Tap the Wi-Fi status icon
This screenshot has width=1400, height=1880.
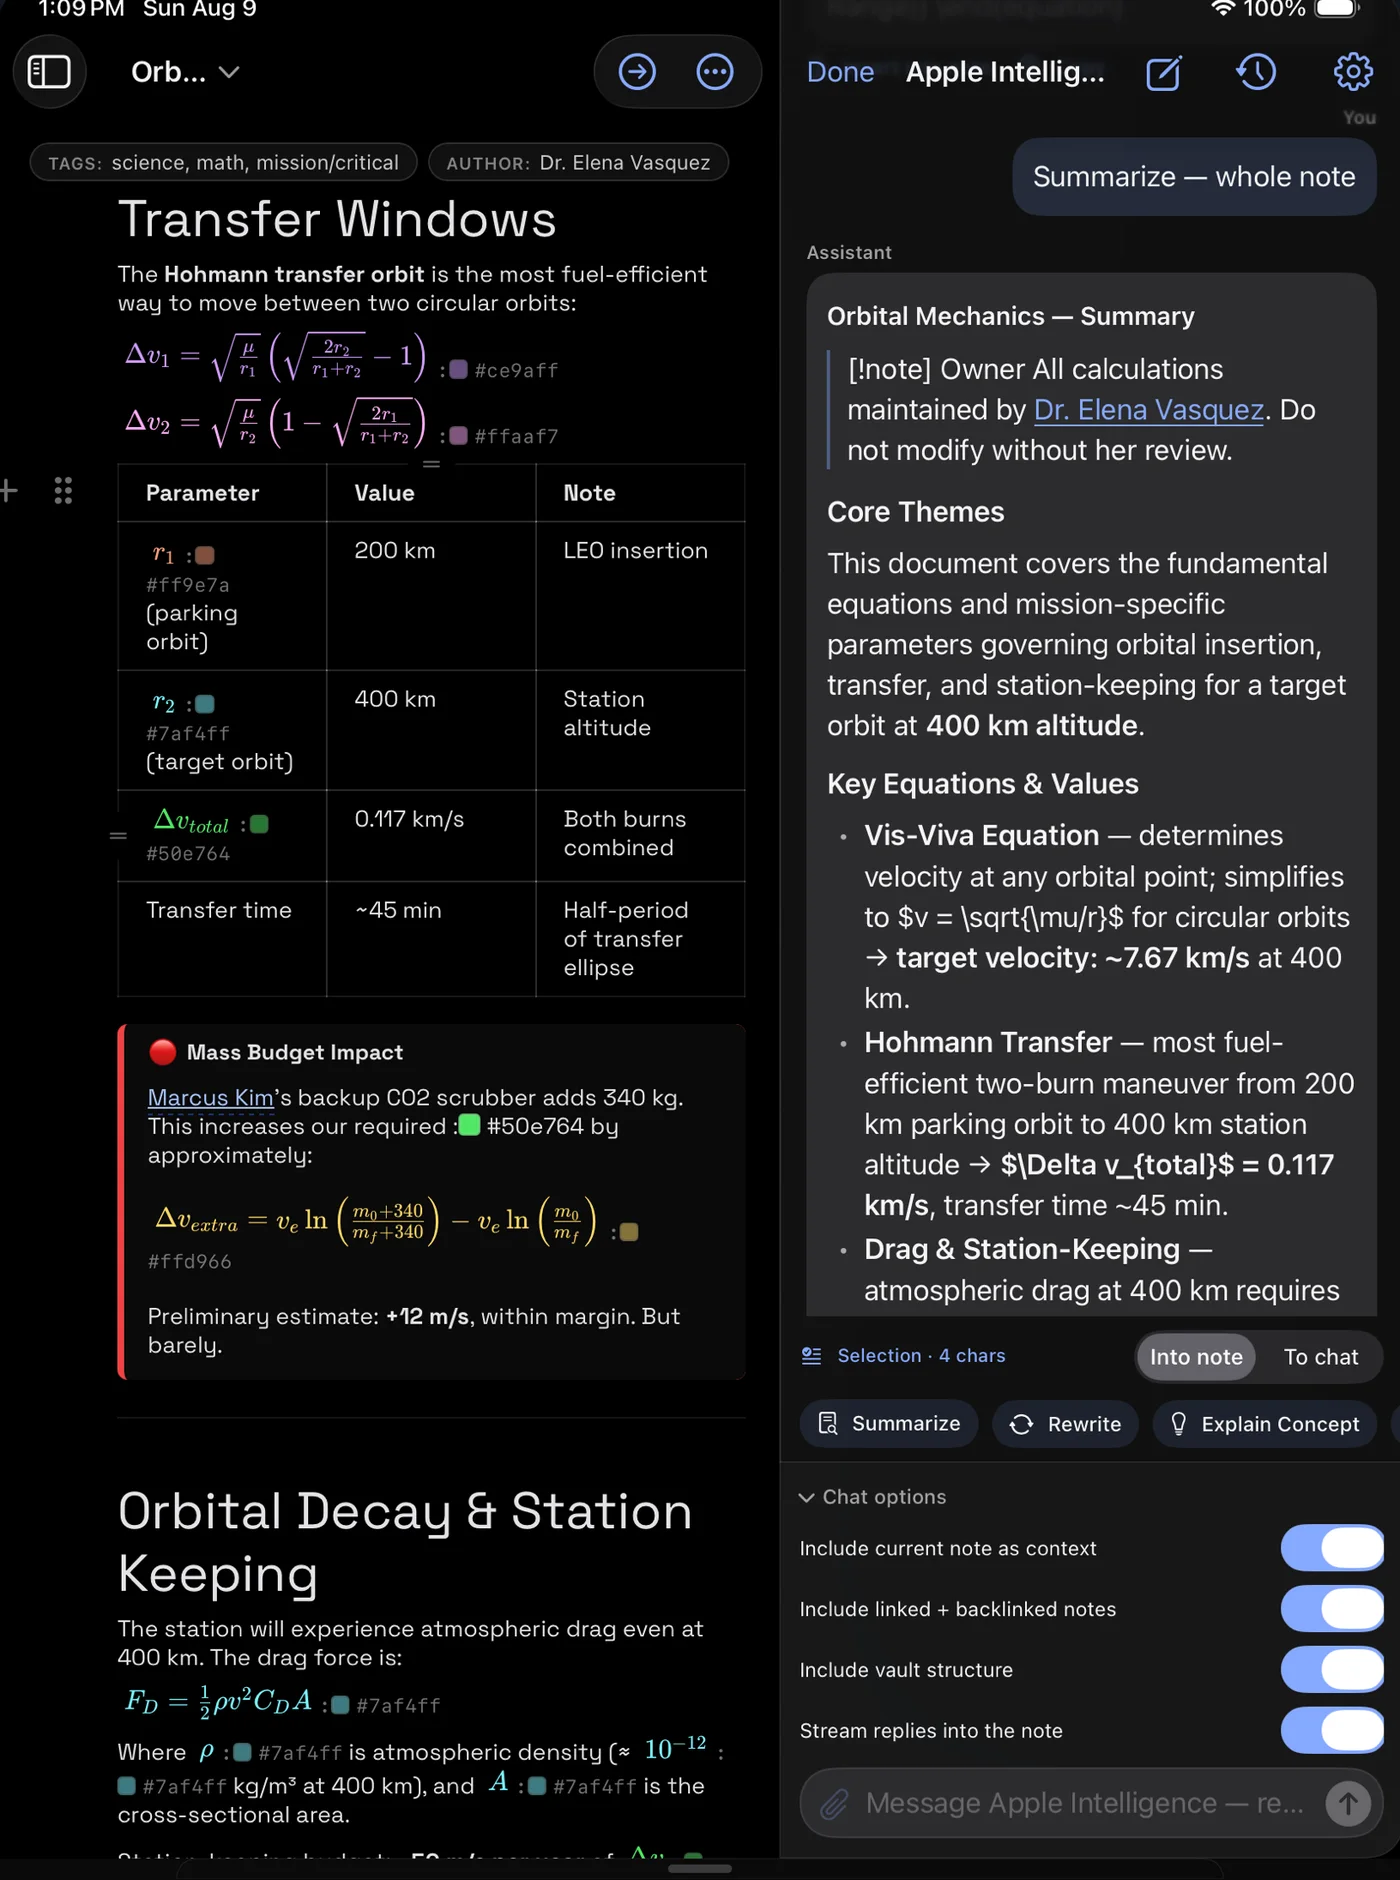pyautogui.click(x=1222, y=9)
